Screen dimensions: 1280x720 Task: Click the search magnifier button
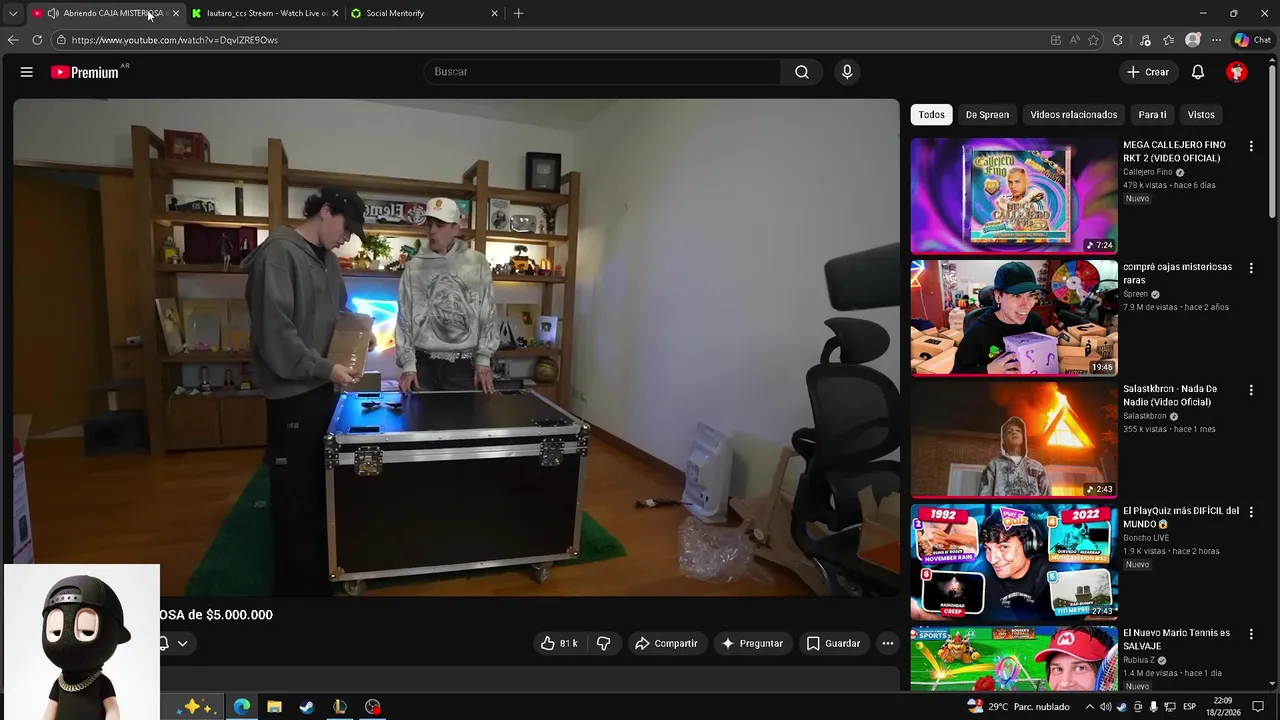802,72
